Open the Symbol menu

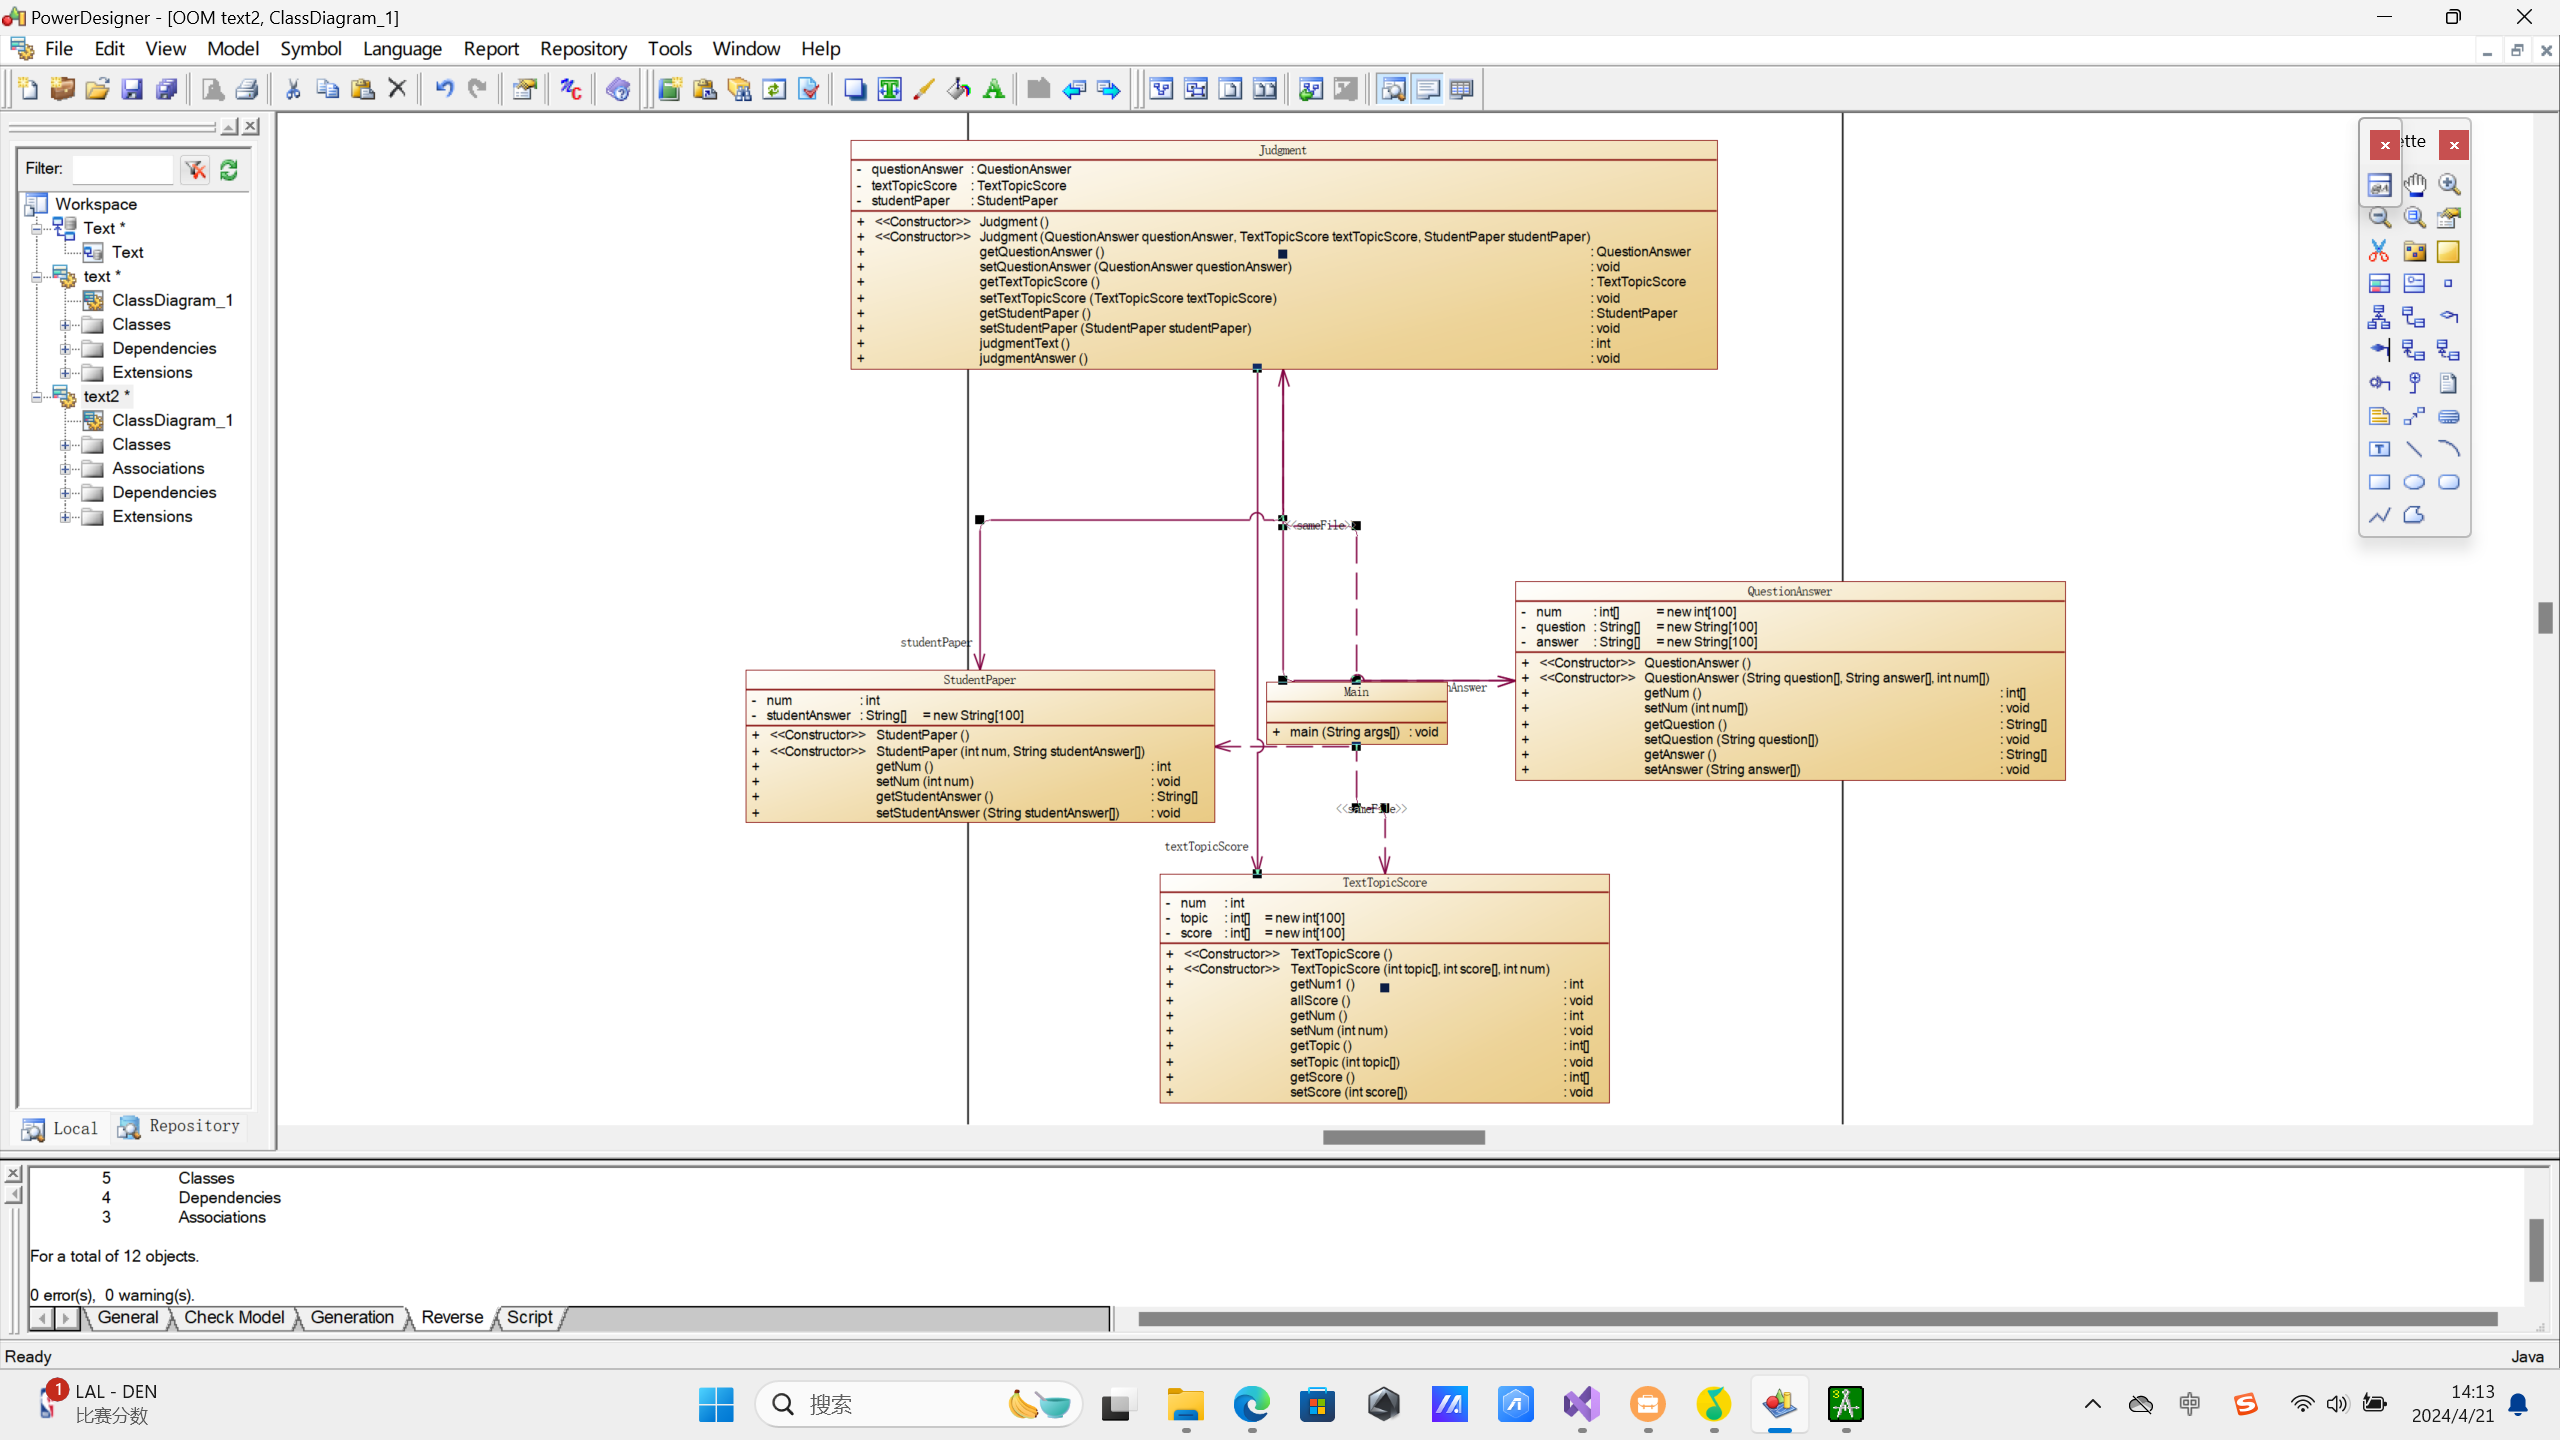coord(310,48)
